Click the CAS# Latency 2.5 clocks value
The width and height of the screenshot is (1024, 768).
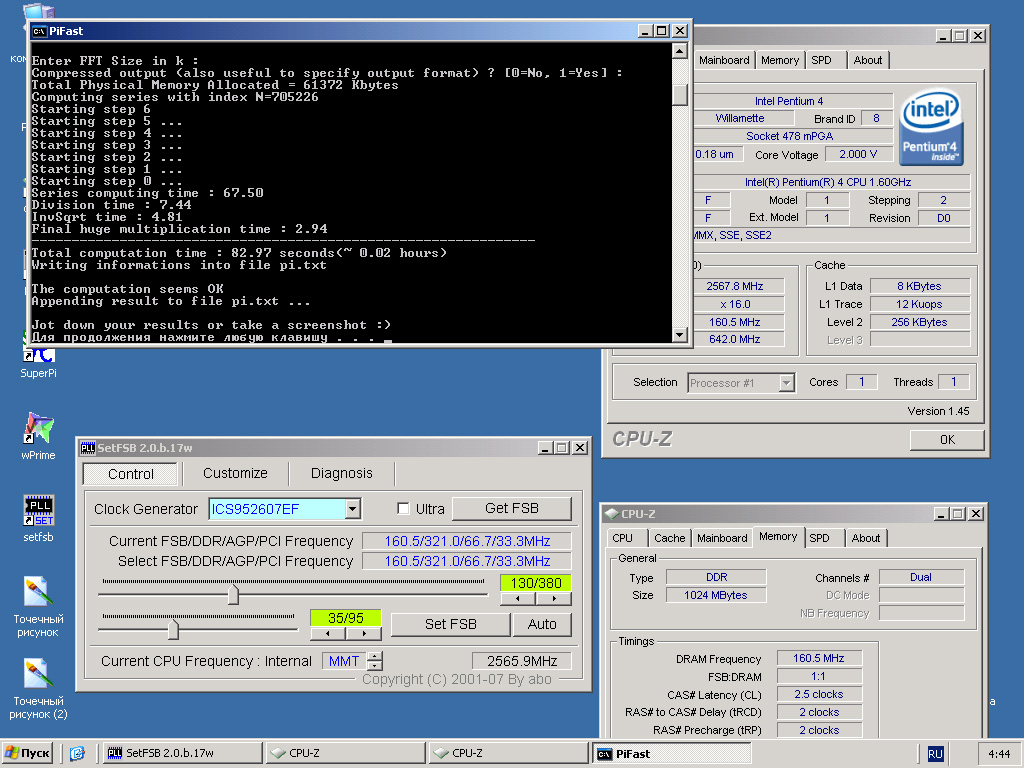[x=819, y=694]
